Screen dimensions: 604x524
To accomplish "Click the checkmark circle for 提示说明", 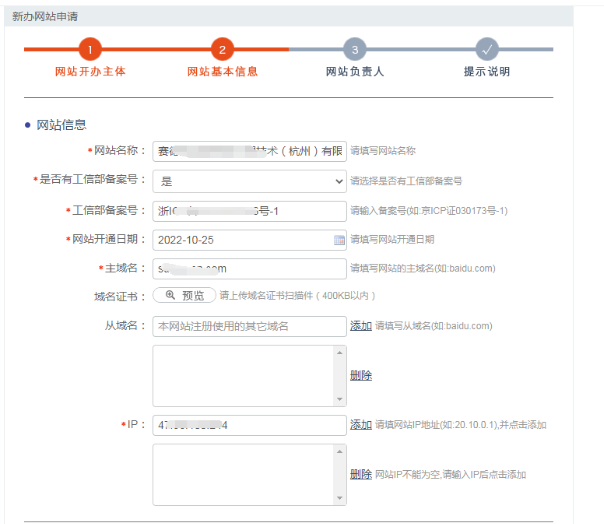I will click(486, 49).
